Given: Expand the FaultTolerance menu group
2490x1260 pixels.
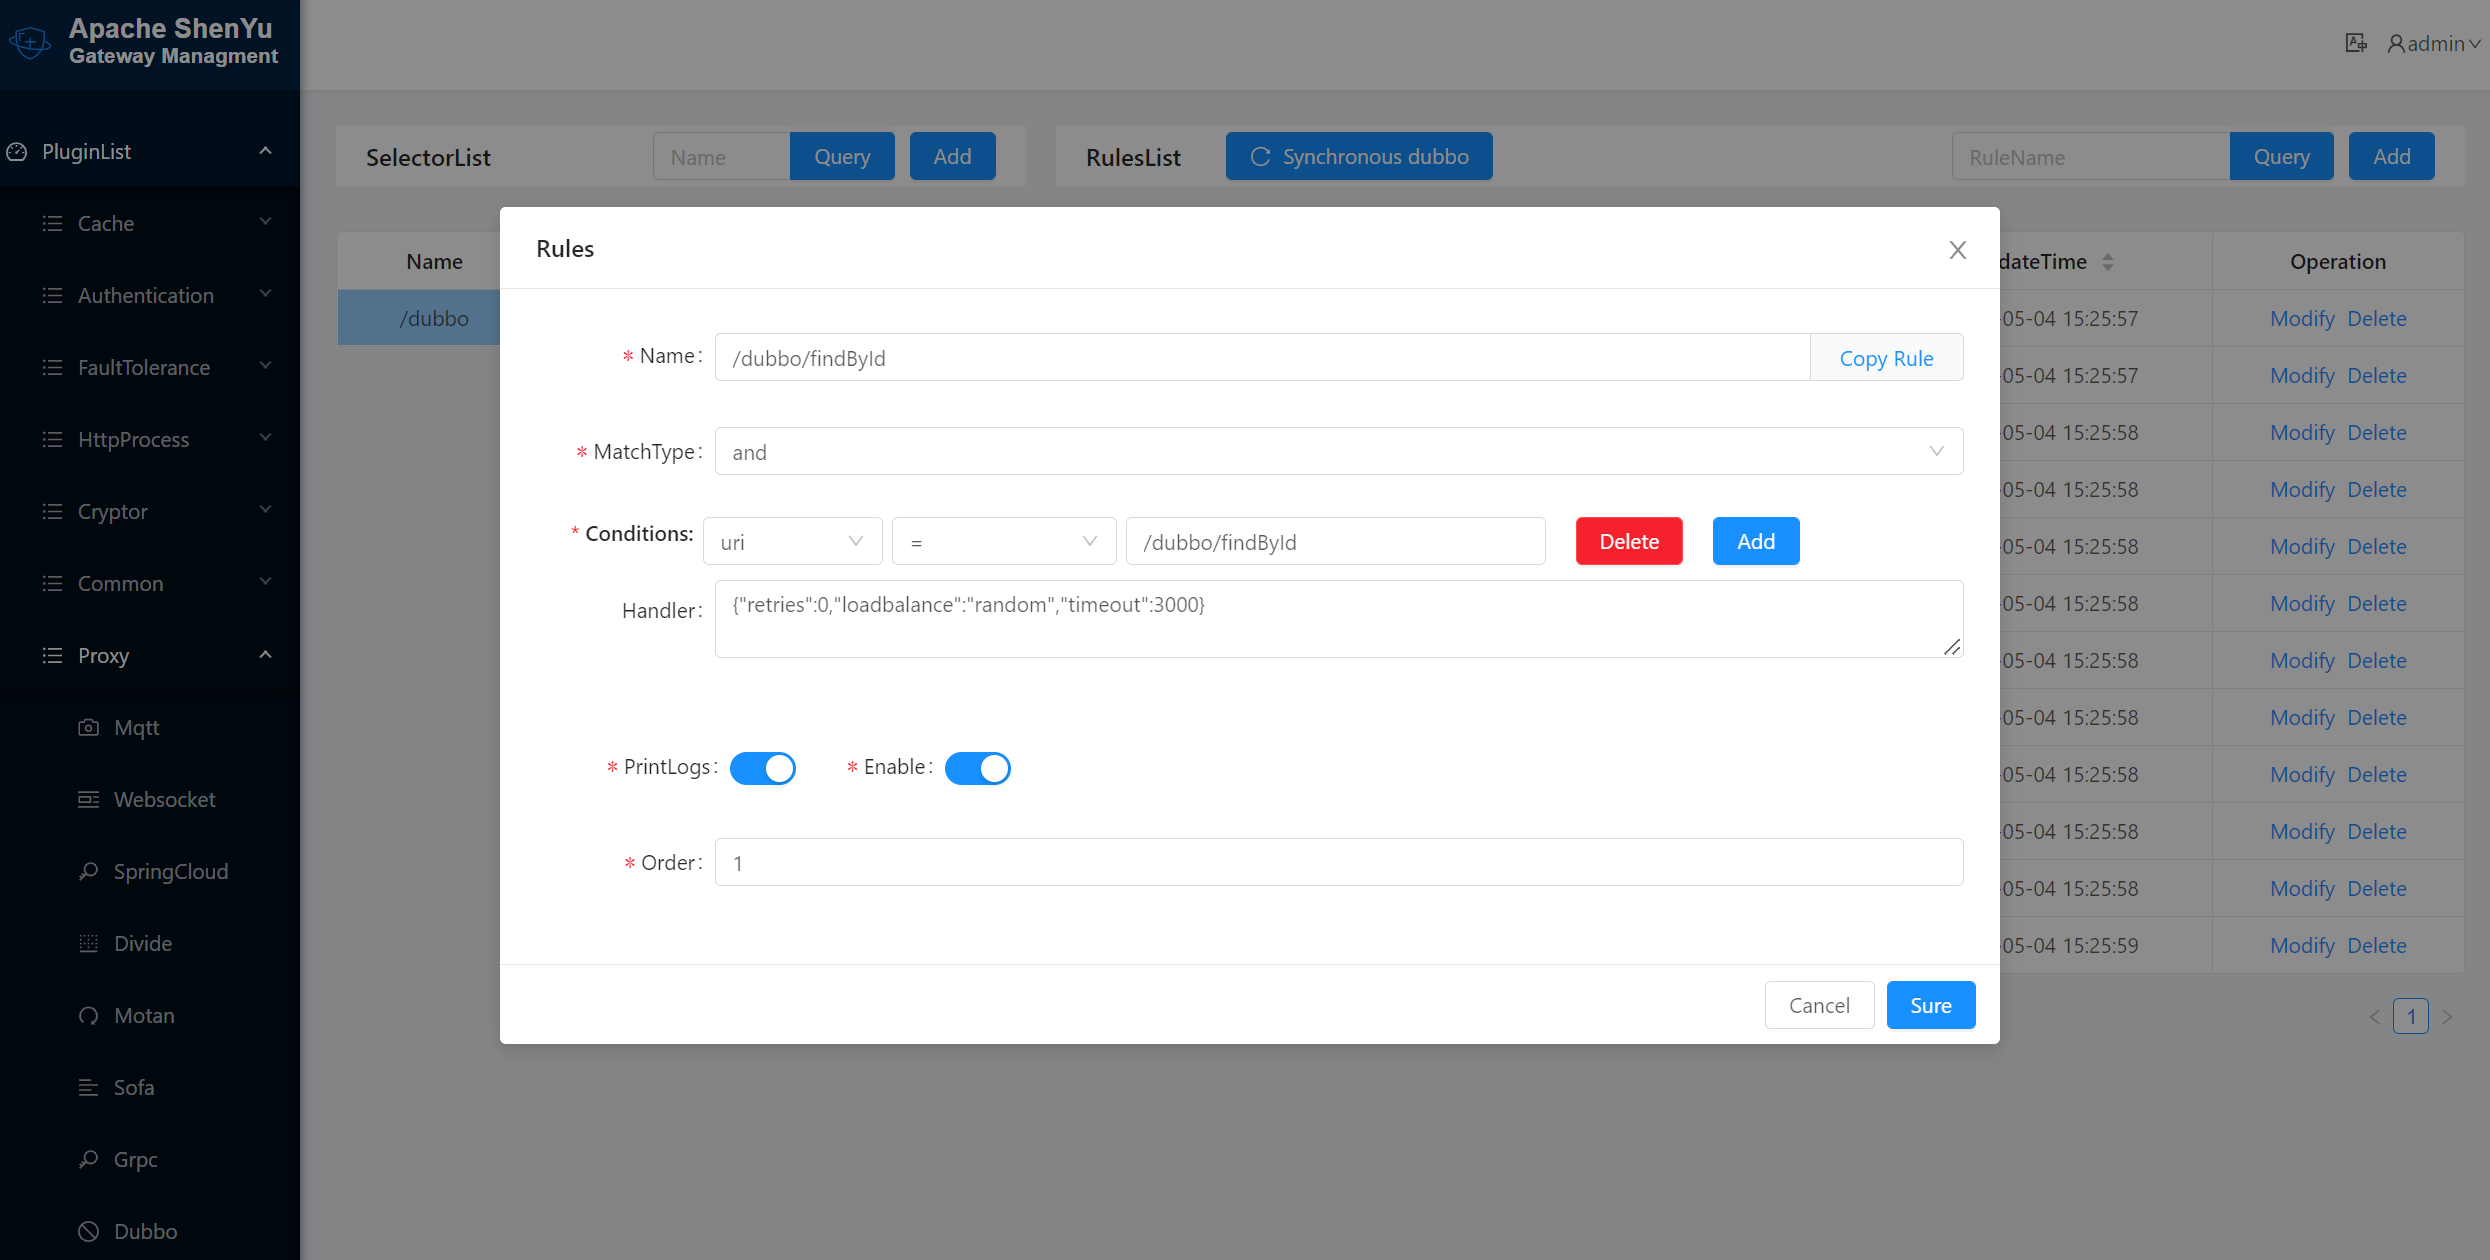Looking at the screenshot, I should click(146, 367).
